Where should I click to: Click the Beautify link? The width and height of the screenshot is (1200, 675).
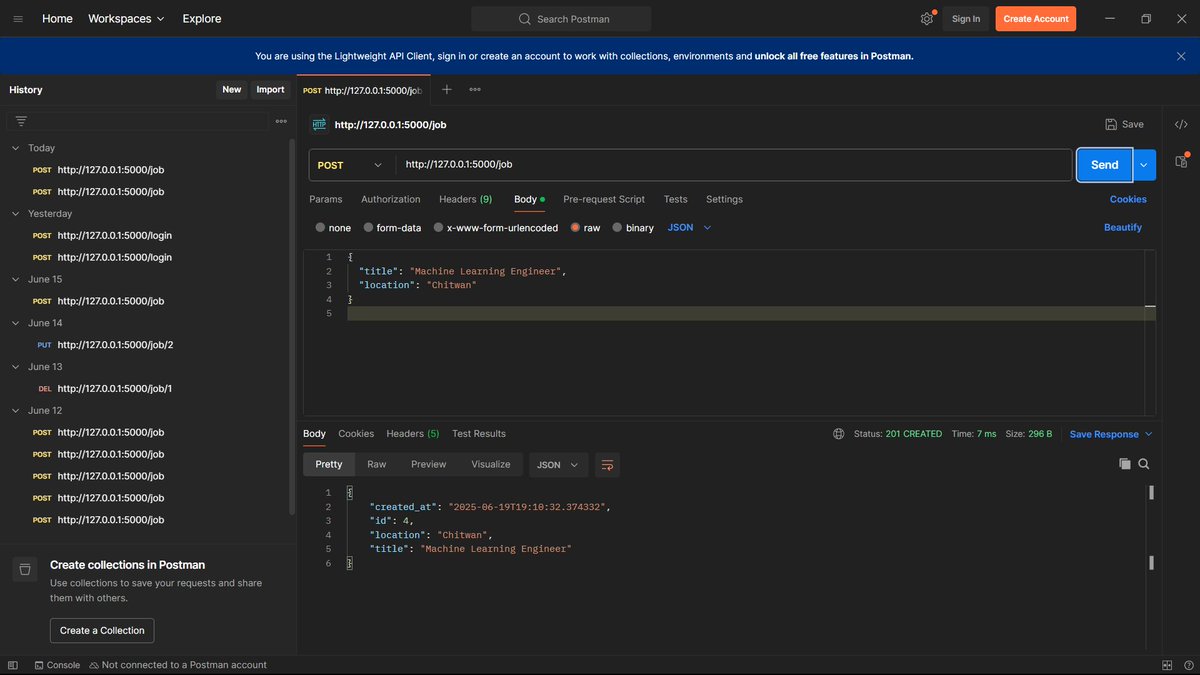(x=1123, y=228)
